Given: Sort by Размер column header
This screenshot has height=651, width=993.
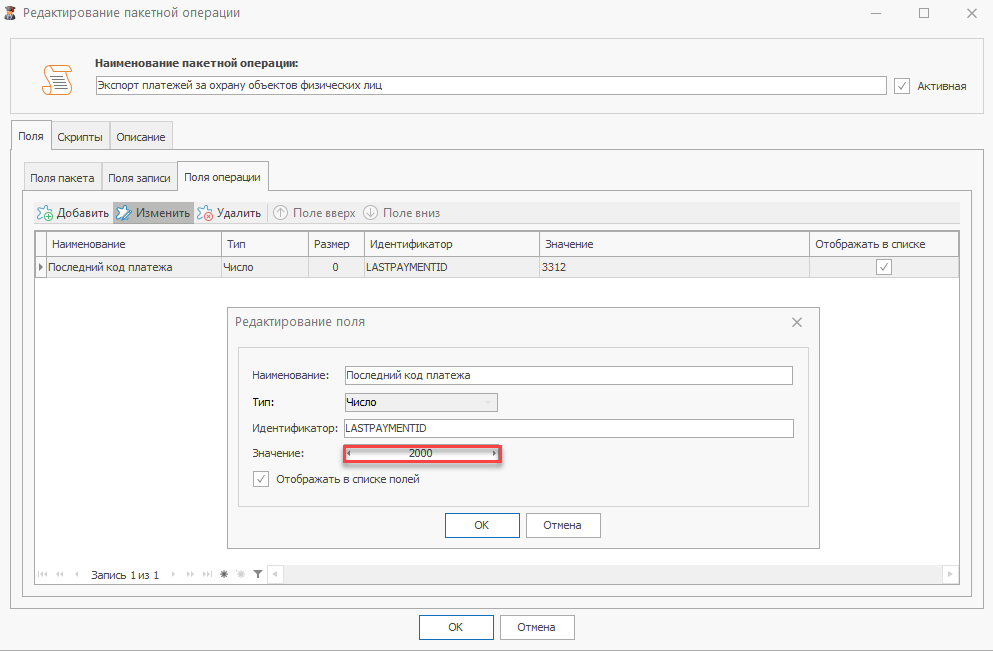Looking at the screenshot, I should pos(336,244).
